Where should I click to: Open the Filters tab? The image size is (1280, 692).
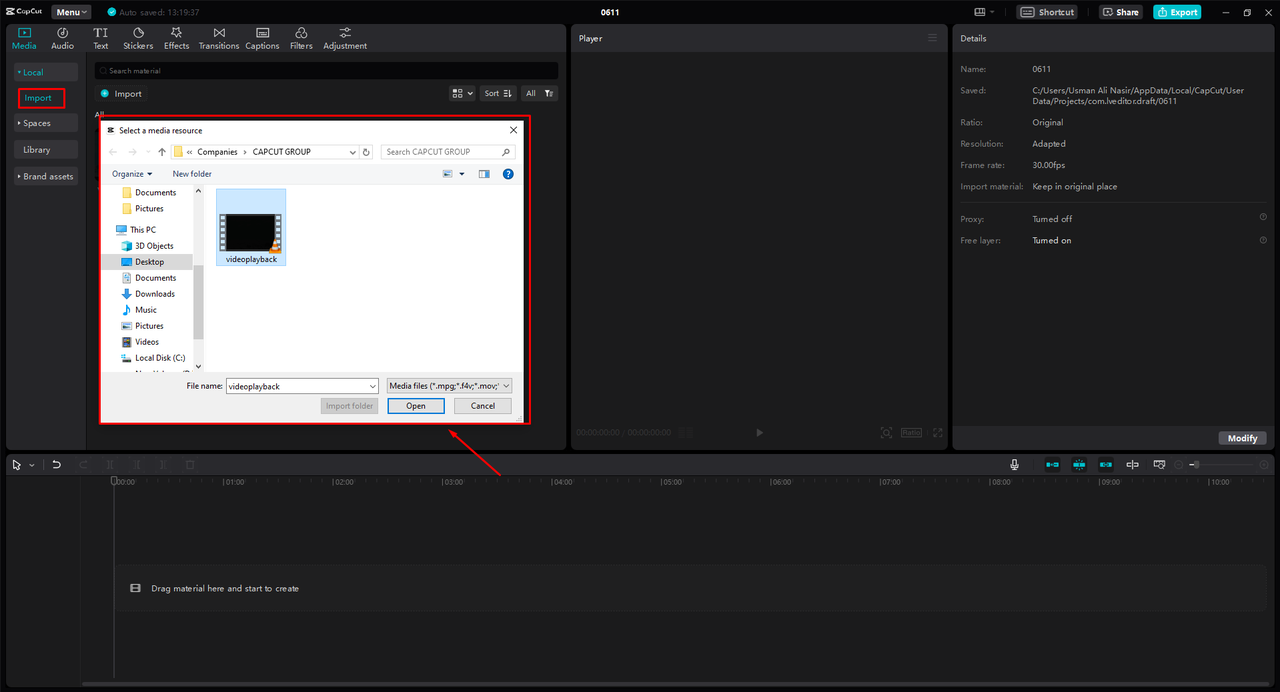coord(301,38)
